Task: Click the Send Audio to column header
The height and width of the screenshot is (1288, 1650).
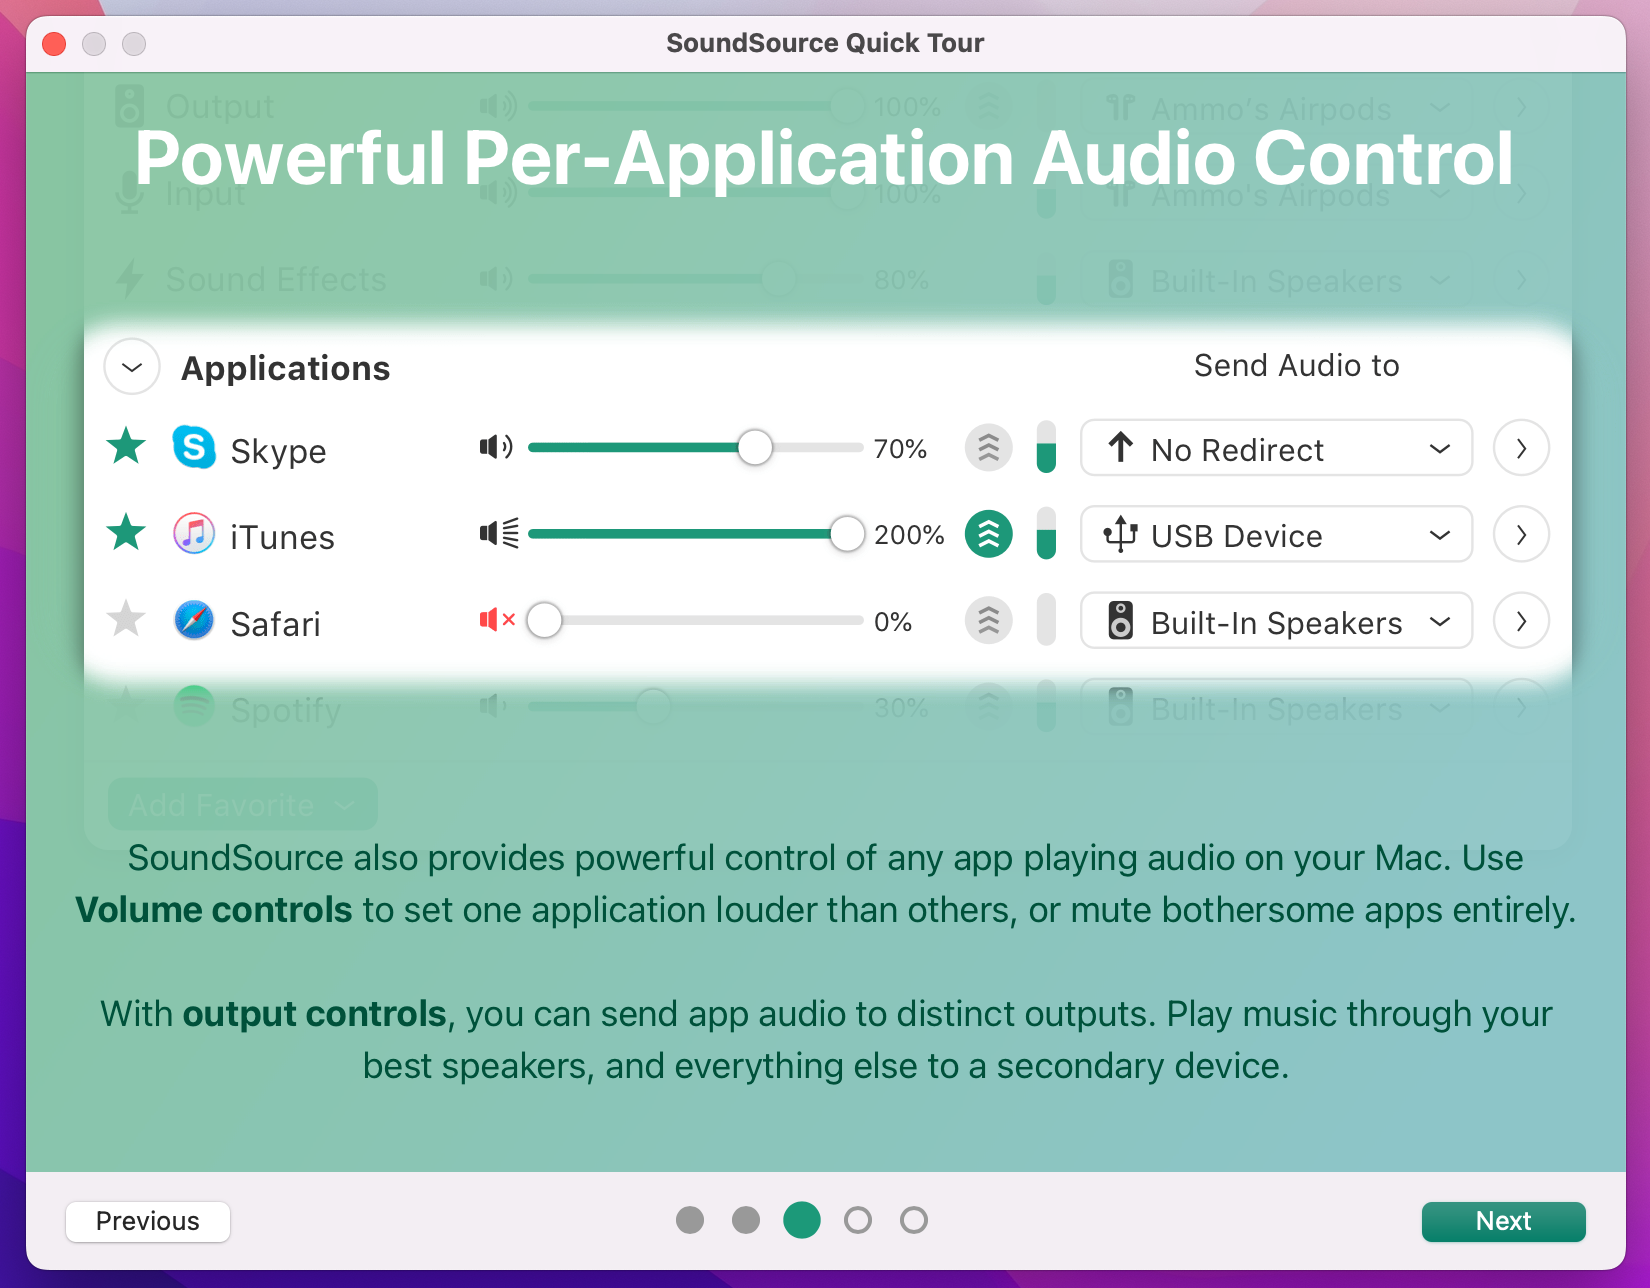Action: pos(1297,365)
